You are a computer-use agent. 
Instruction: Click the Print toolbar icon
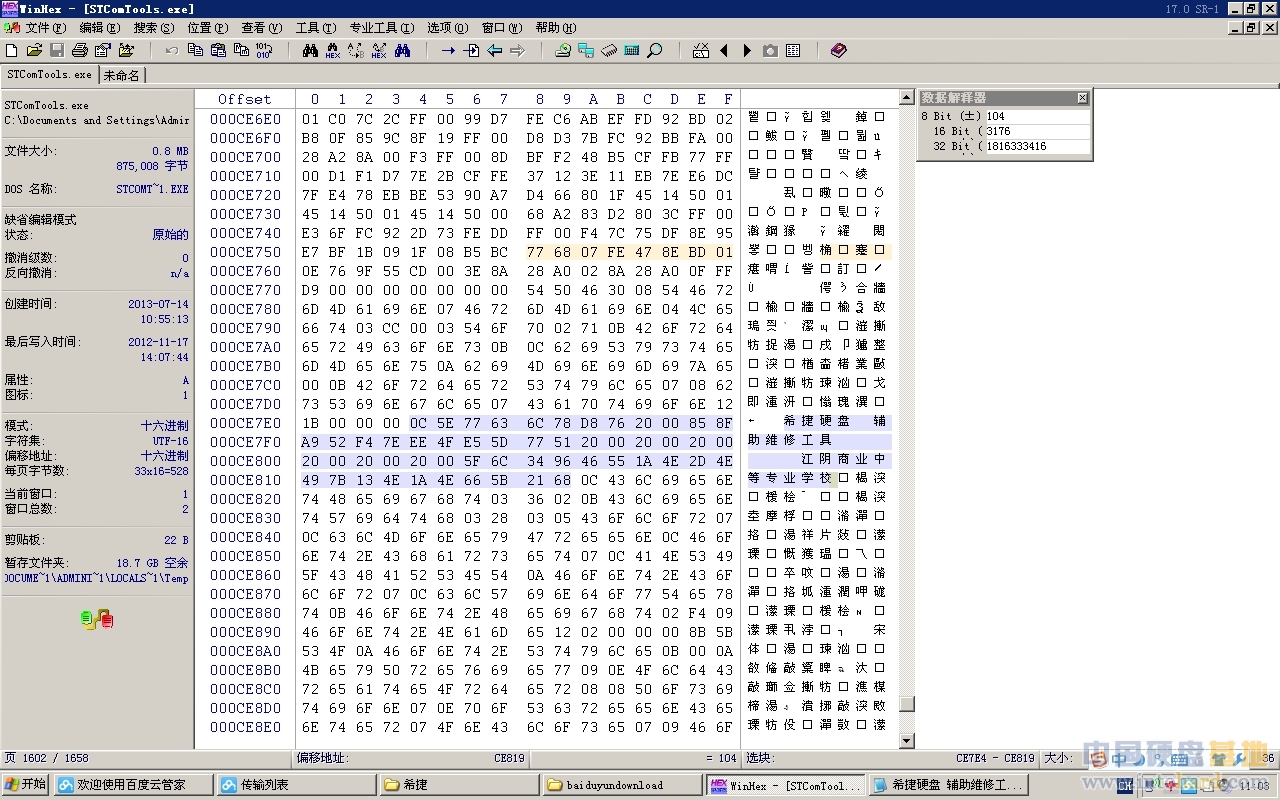click(x=80, y=50)
